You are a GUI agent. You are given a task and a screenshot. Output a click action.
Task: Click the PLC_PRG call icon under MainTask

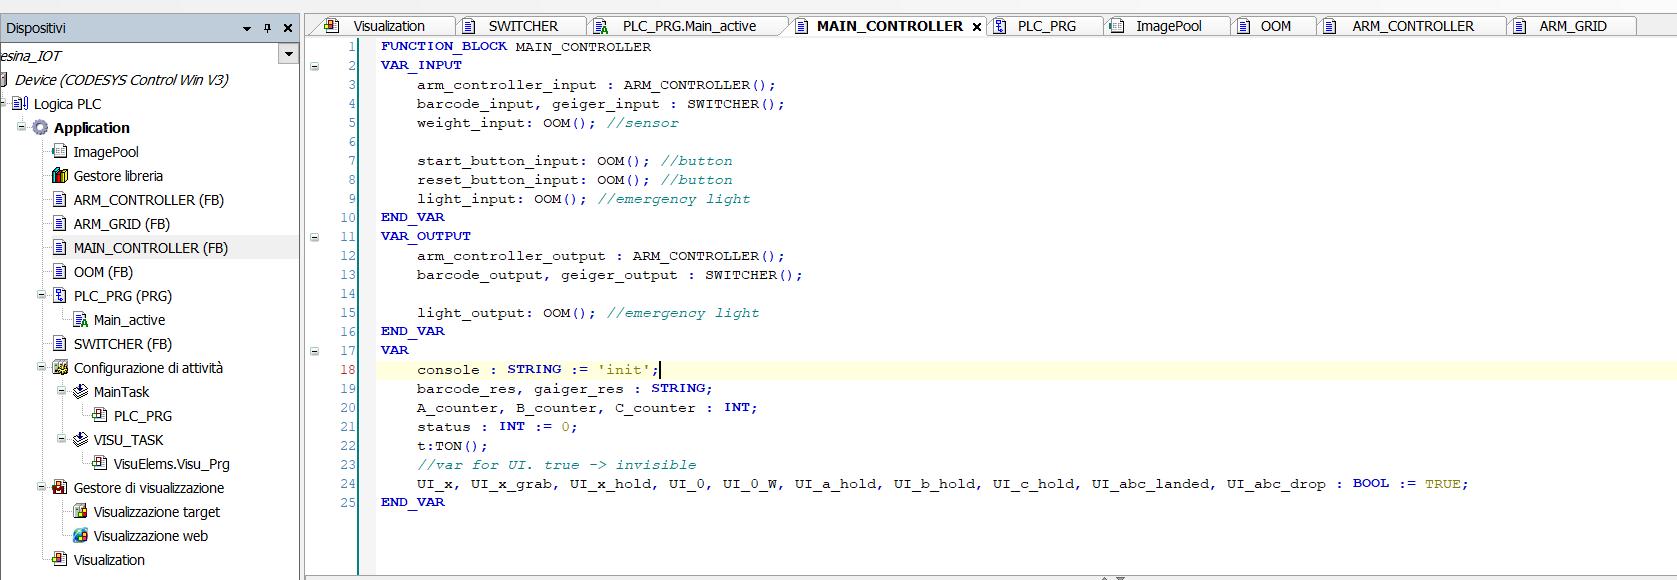100,415
